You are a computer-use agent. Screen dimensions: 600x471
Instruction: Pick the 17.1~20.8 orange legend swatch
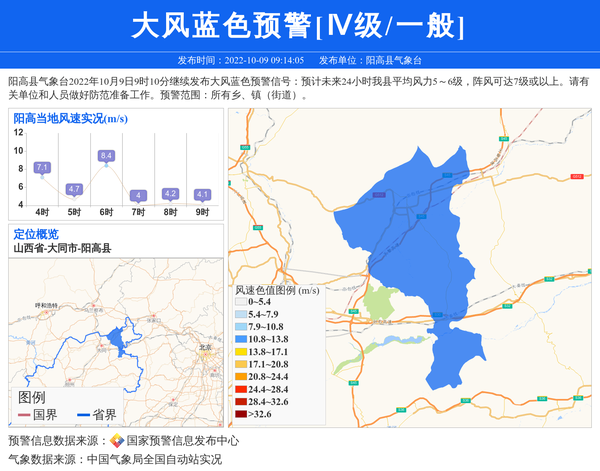(241, 364)
